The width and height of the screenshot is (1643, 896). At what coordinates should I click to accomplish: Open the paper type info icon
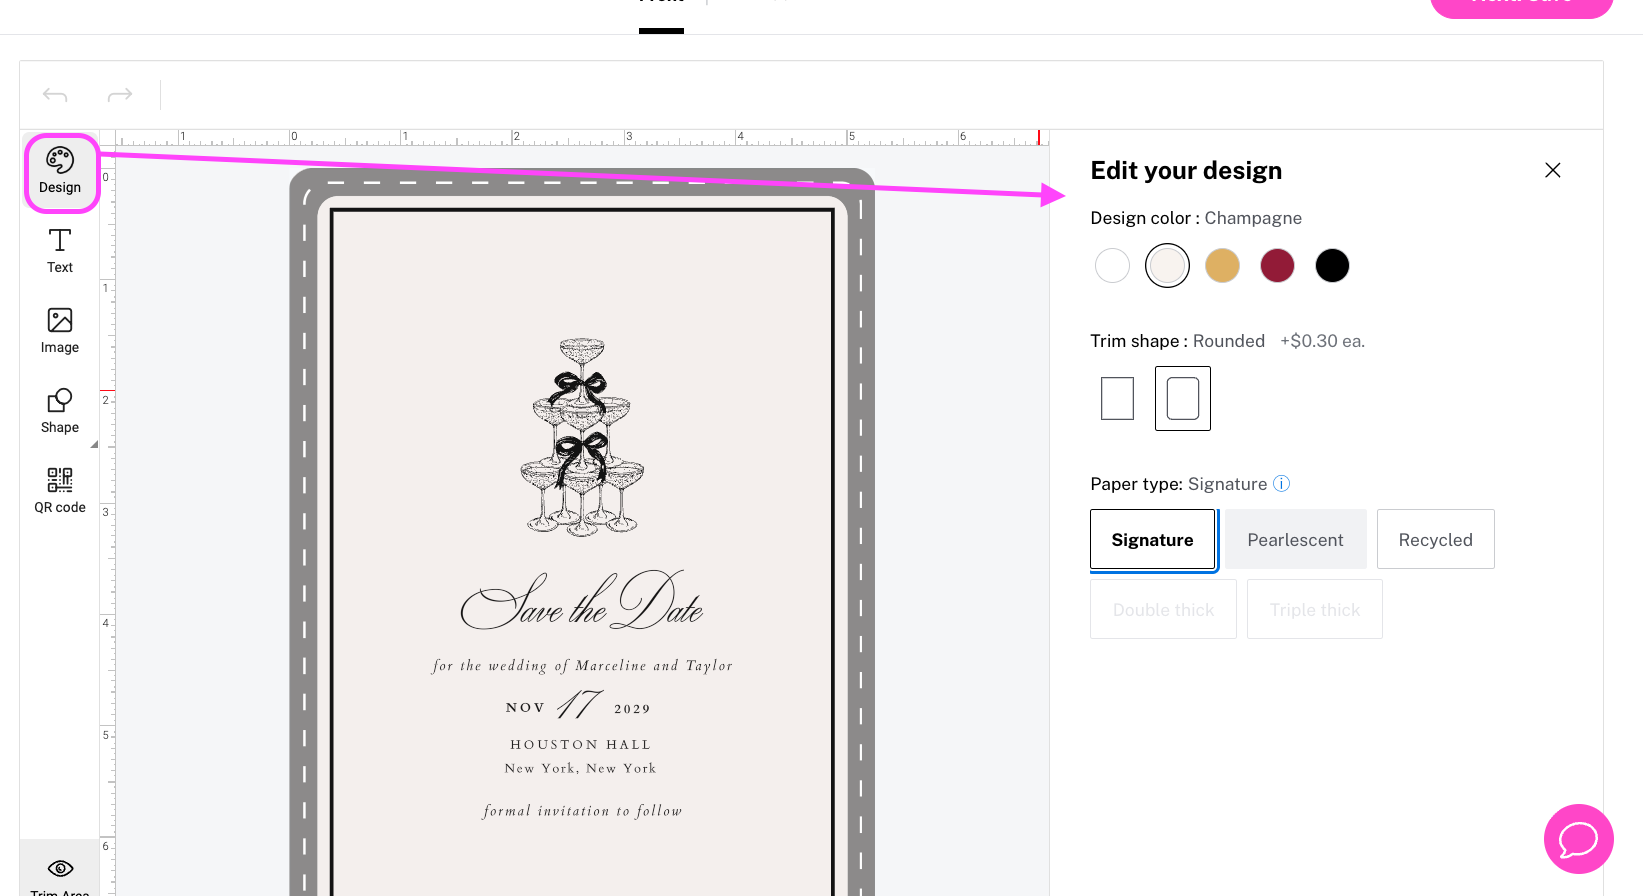pyautogui.click(x=1281, y=484)
